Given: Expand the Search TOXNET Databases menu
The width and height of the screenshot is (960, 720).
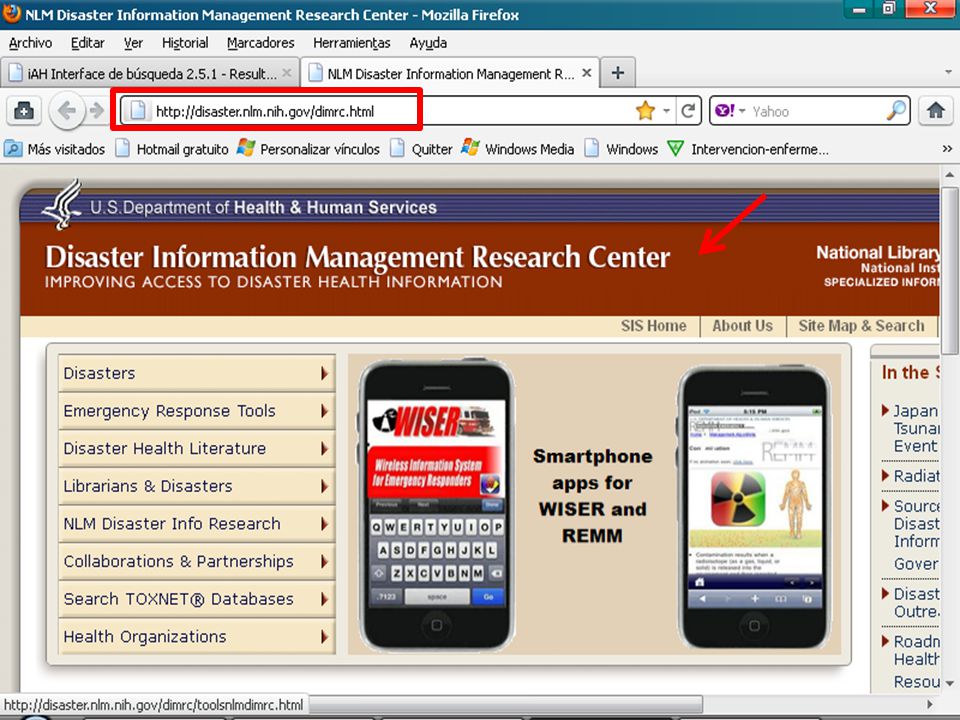Looking at the screenshot, I should 197,599.
